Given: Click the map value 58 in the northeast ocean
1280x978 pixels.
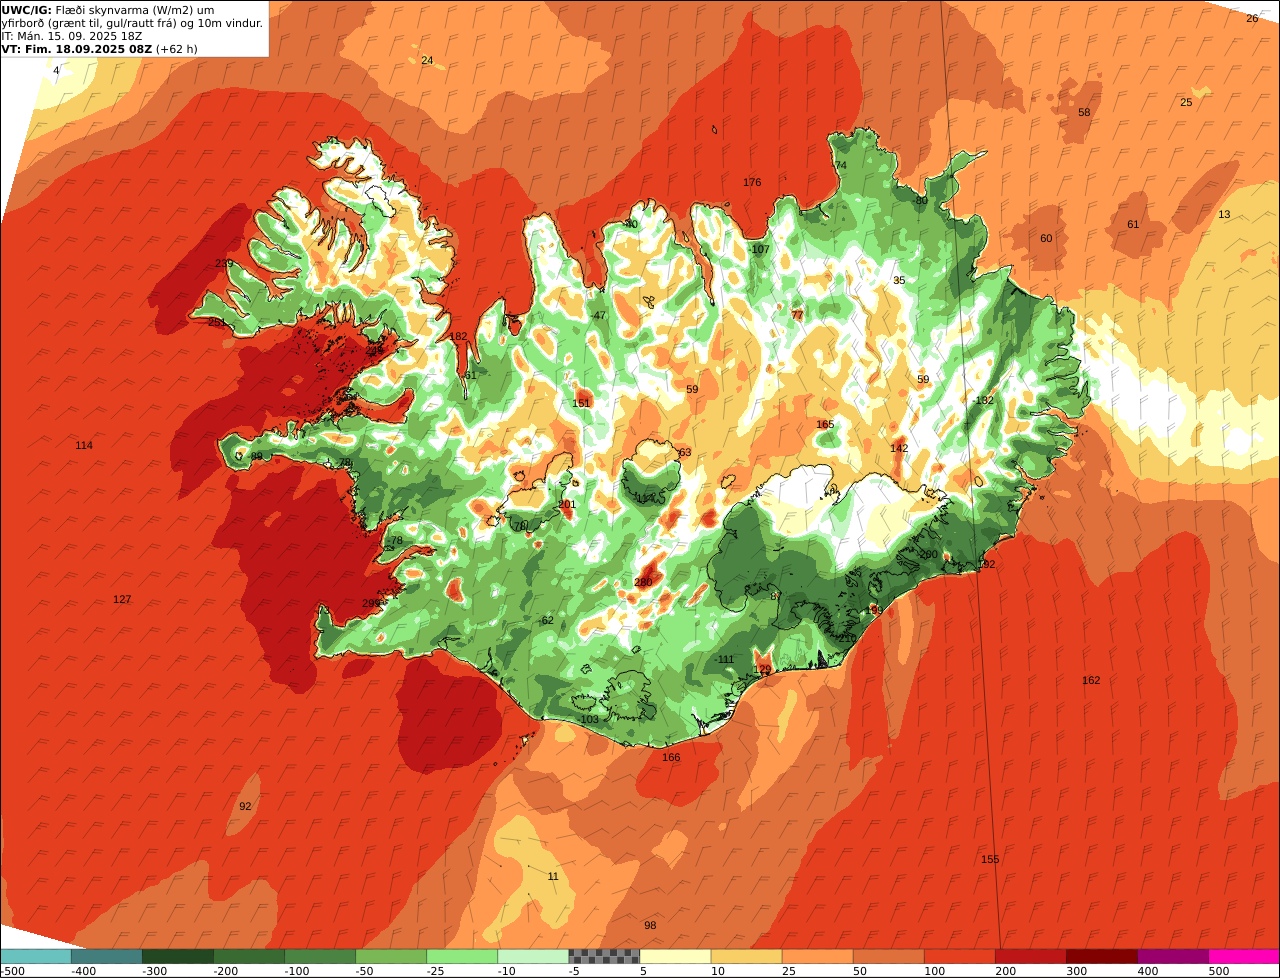Looking at the screenshot, I should pyautogui.click(x=1084, y=112).
